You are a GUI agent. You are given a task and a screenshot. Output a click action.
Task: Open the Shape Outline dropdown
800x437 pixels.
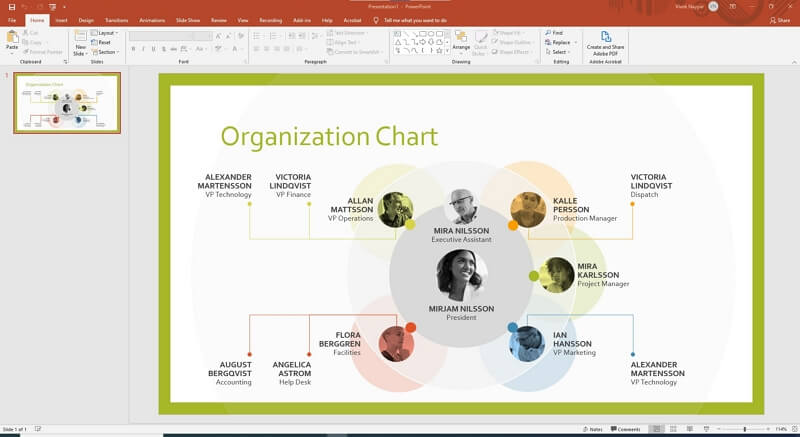[513, 42]
